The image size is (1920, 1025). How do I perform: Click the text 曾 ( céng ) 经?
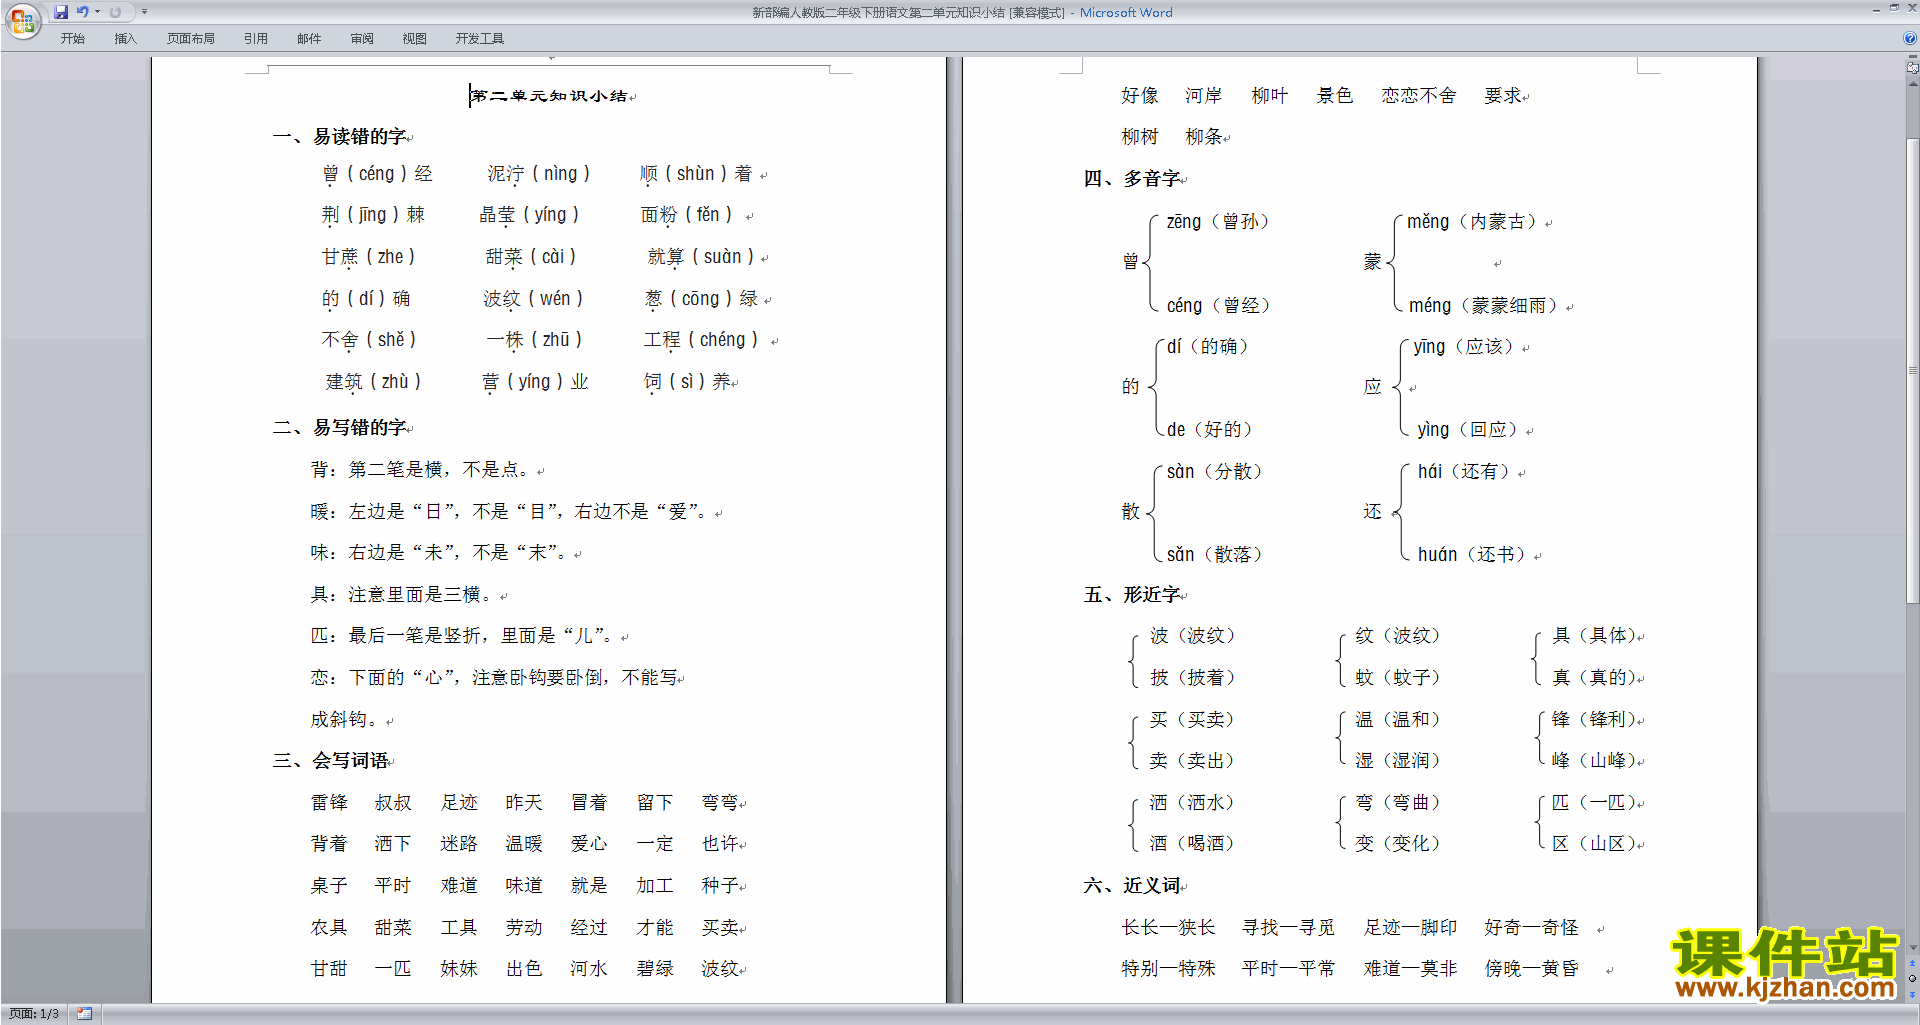(x=377, y=174)
